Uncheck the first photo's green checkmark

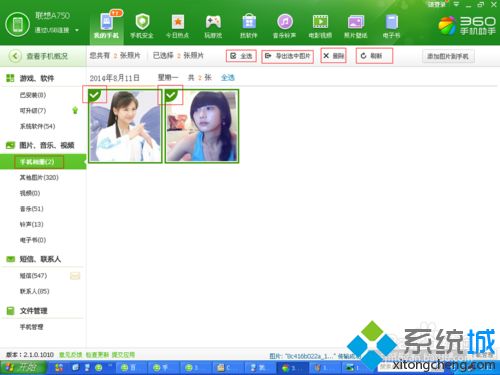coord(94,95)
